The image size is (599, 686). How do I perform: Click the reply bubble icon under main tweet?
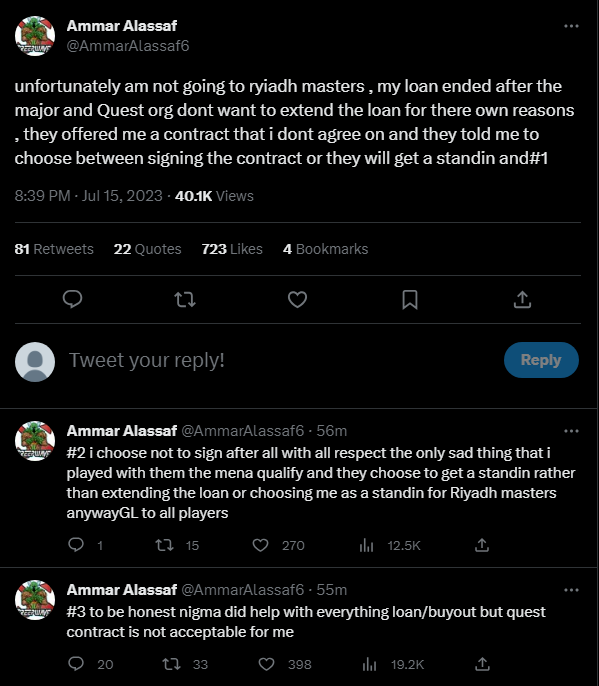click(x=73, y=300)
